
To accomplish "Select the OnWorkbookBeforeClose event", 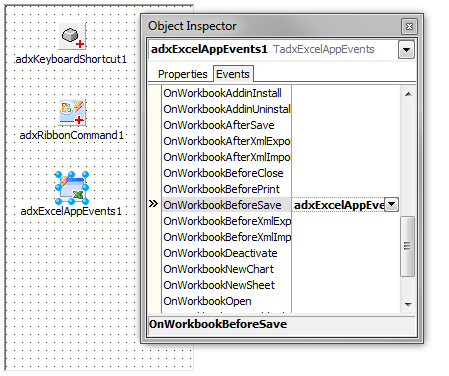I will pyautogui.click(x=223, y=173).
